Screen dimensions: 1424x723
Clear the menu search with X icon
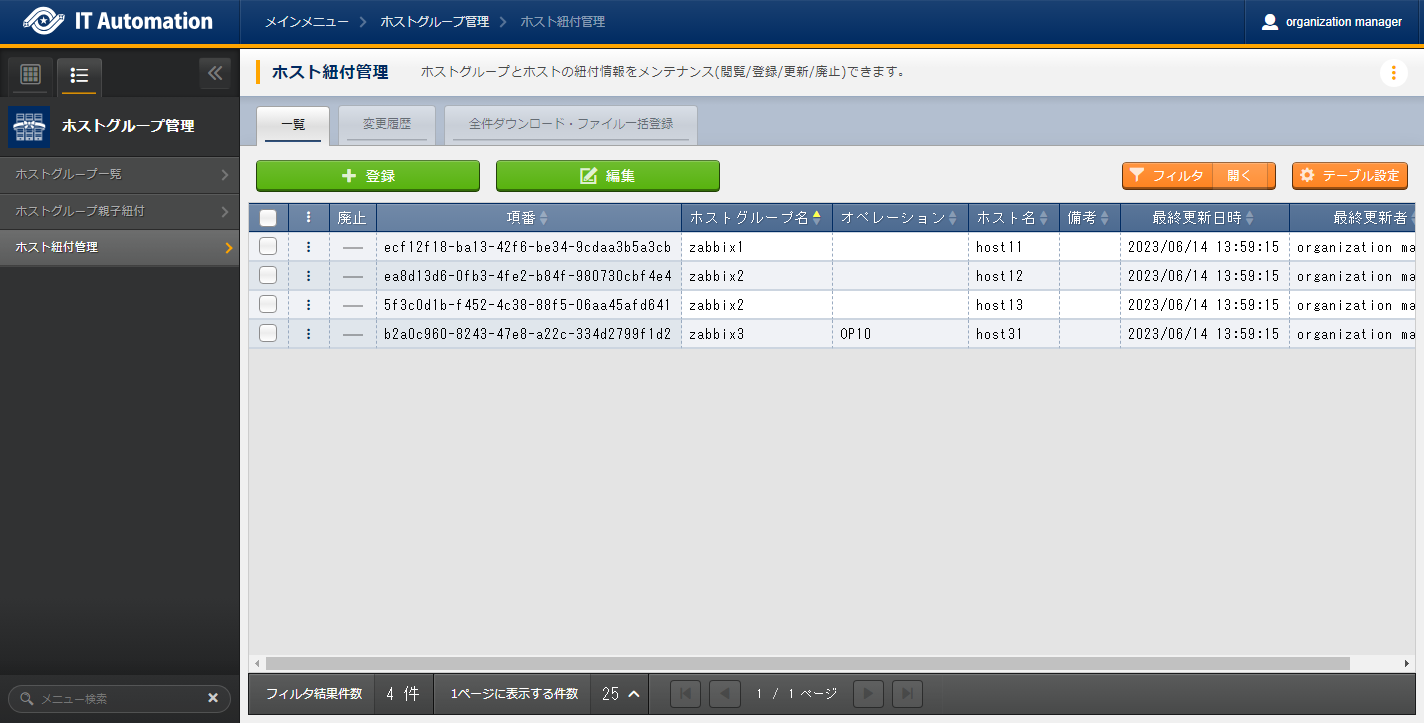[x=213, y=698]
